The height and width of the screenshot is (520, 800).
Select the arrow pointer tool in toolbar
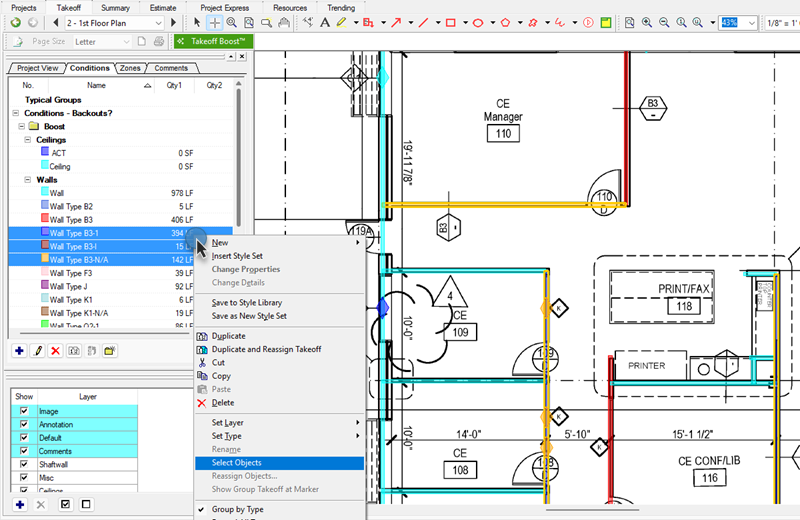click(198, 22)
